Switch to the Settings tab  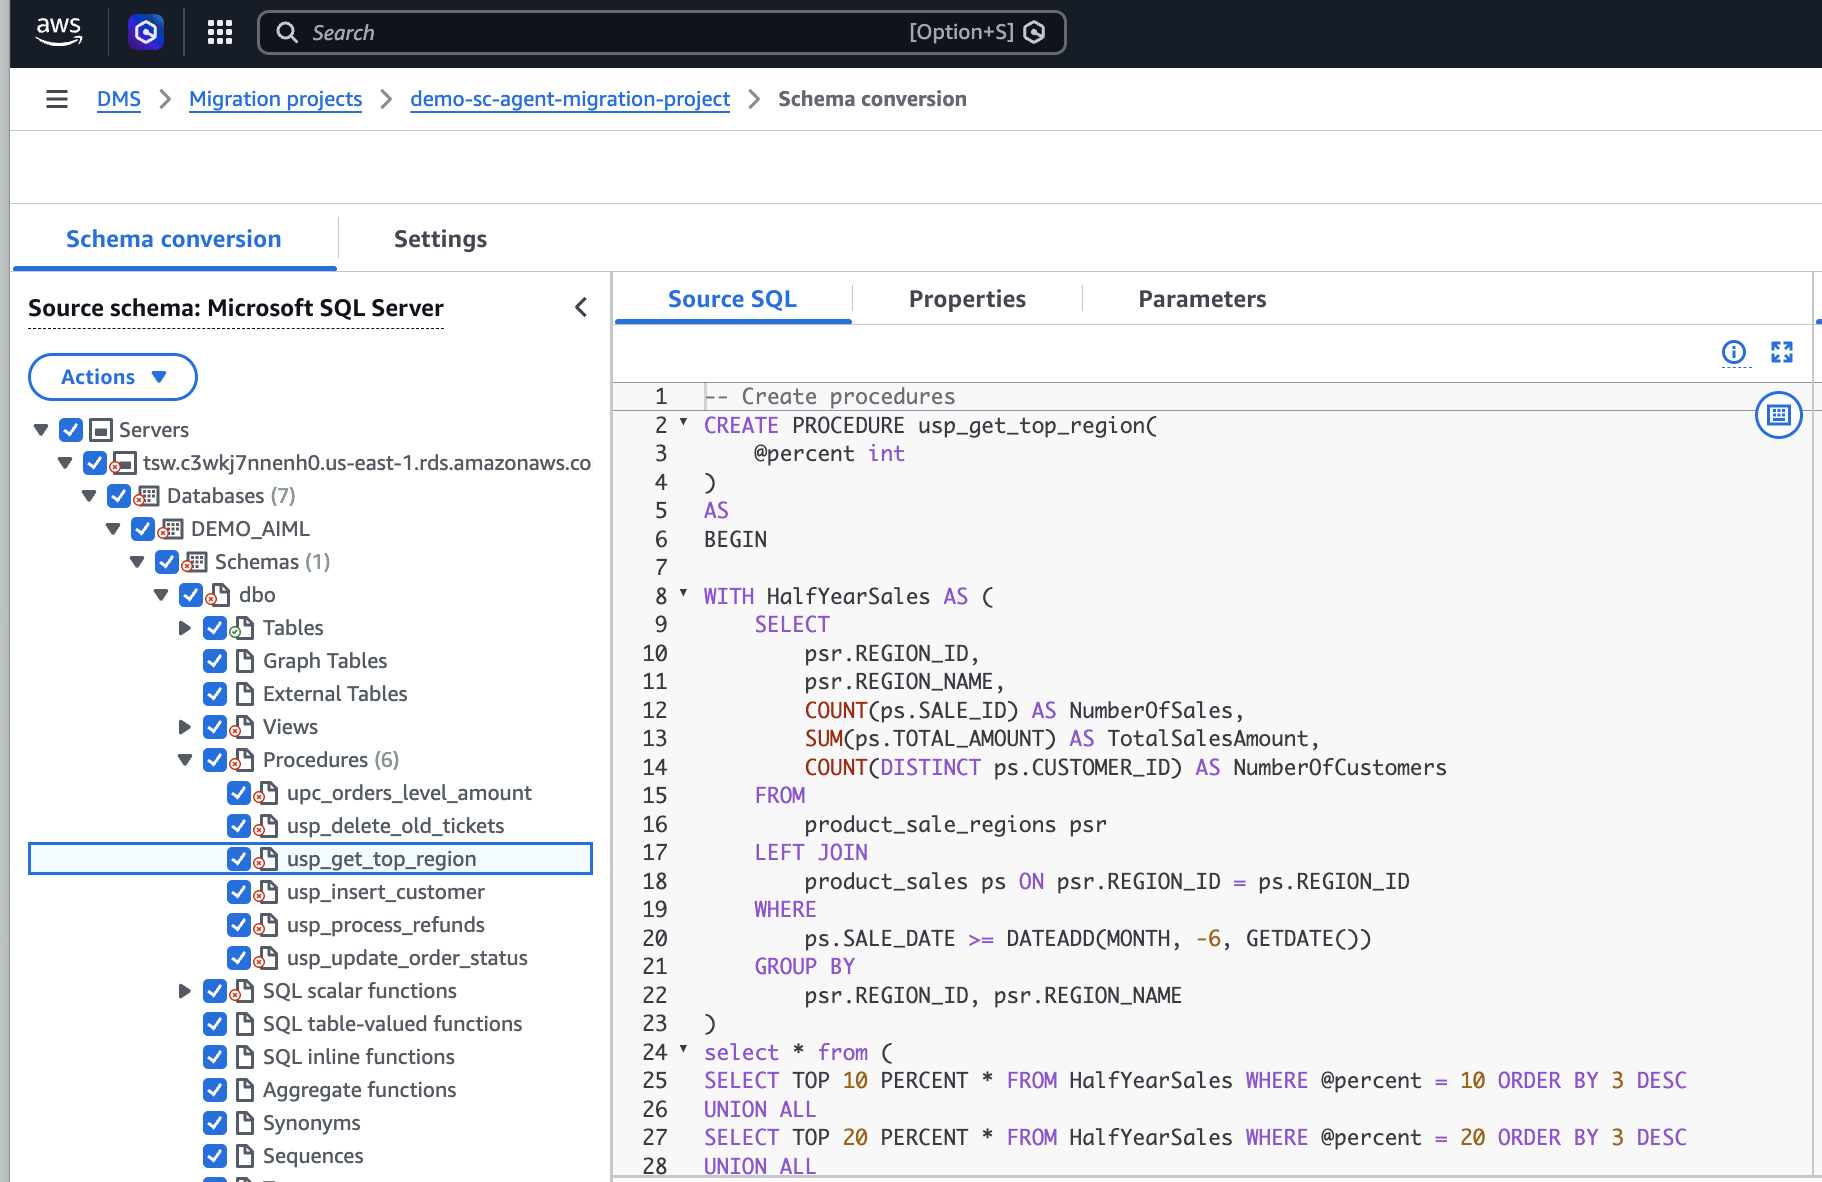(x=440, y=239)
